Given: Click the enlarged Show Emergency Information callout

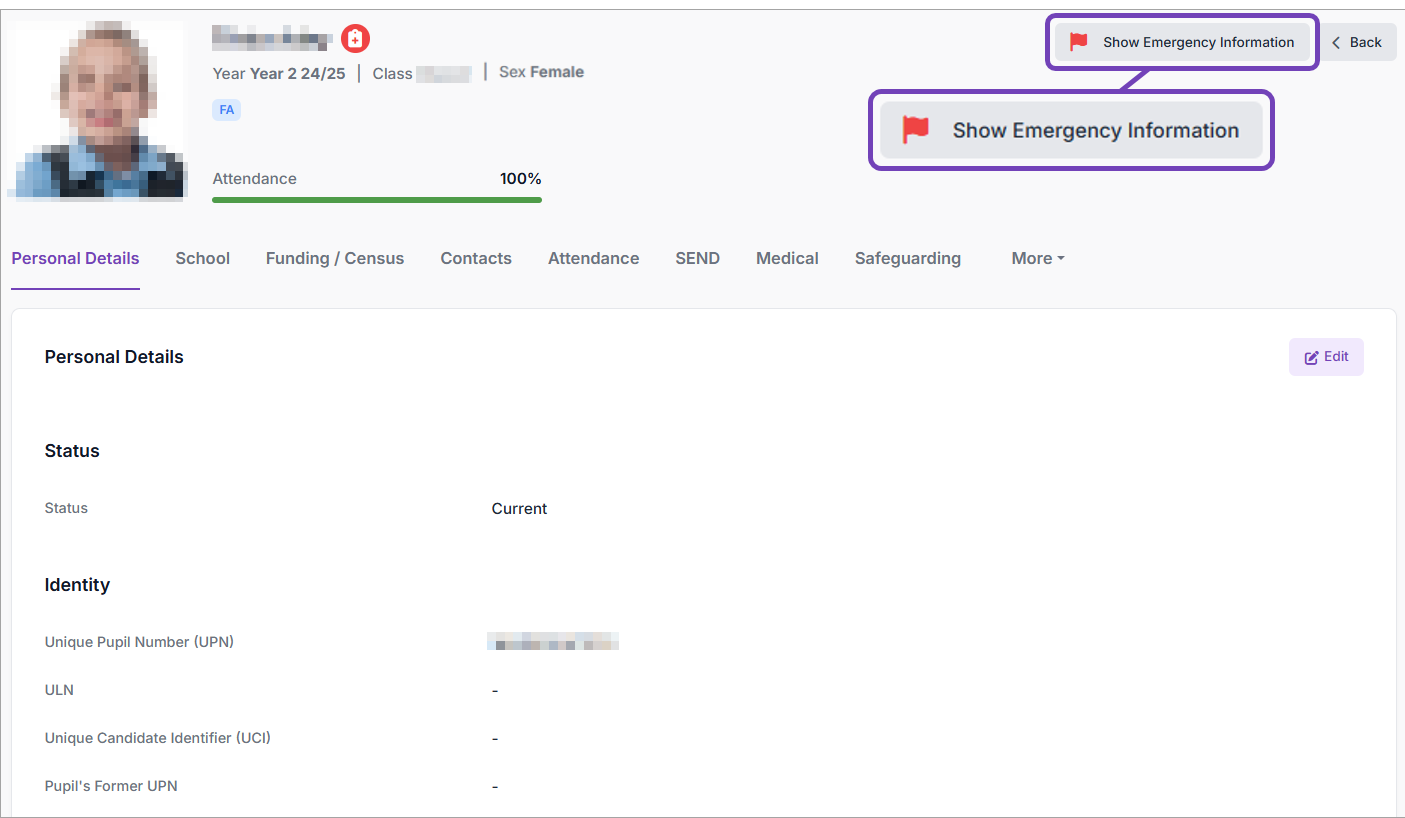Looking at the screenshot, I should pyautogui.click(x=1071, y=130).
